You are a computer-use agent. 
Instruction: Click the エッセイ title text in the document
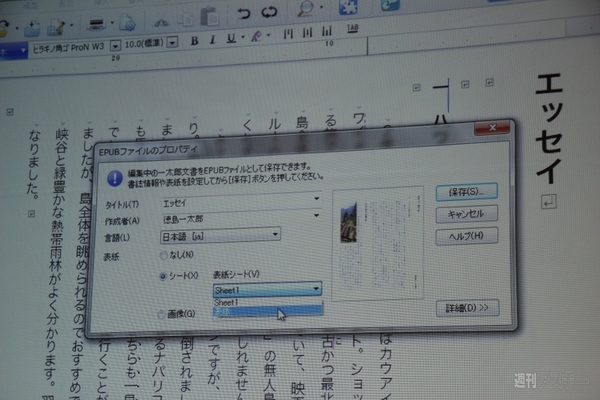click(549, 129)
